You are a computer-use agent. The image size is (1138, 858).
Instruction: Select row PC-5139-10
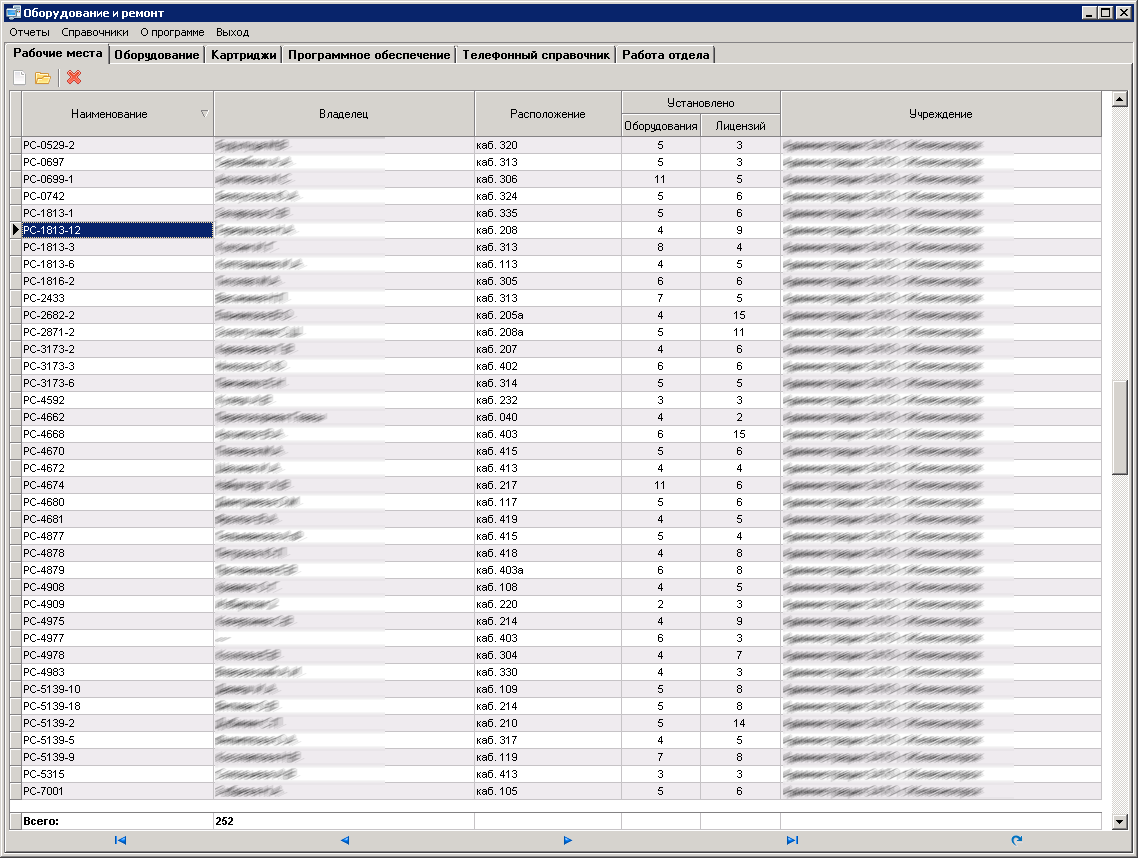(x=556, y=689)
